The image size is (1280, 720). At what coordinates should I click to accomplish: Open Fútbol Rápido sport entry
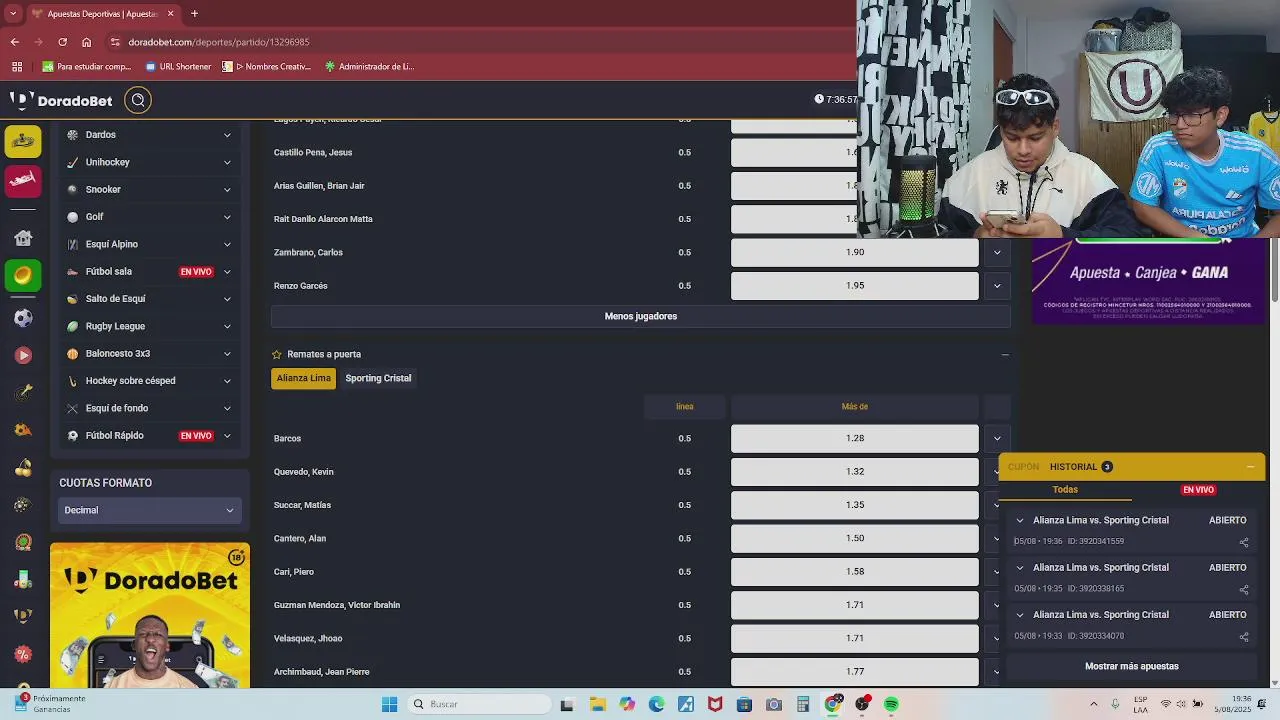(149, 436)
